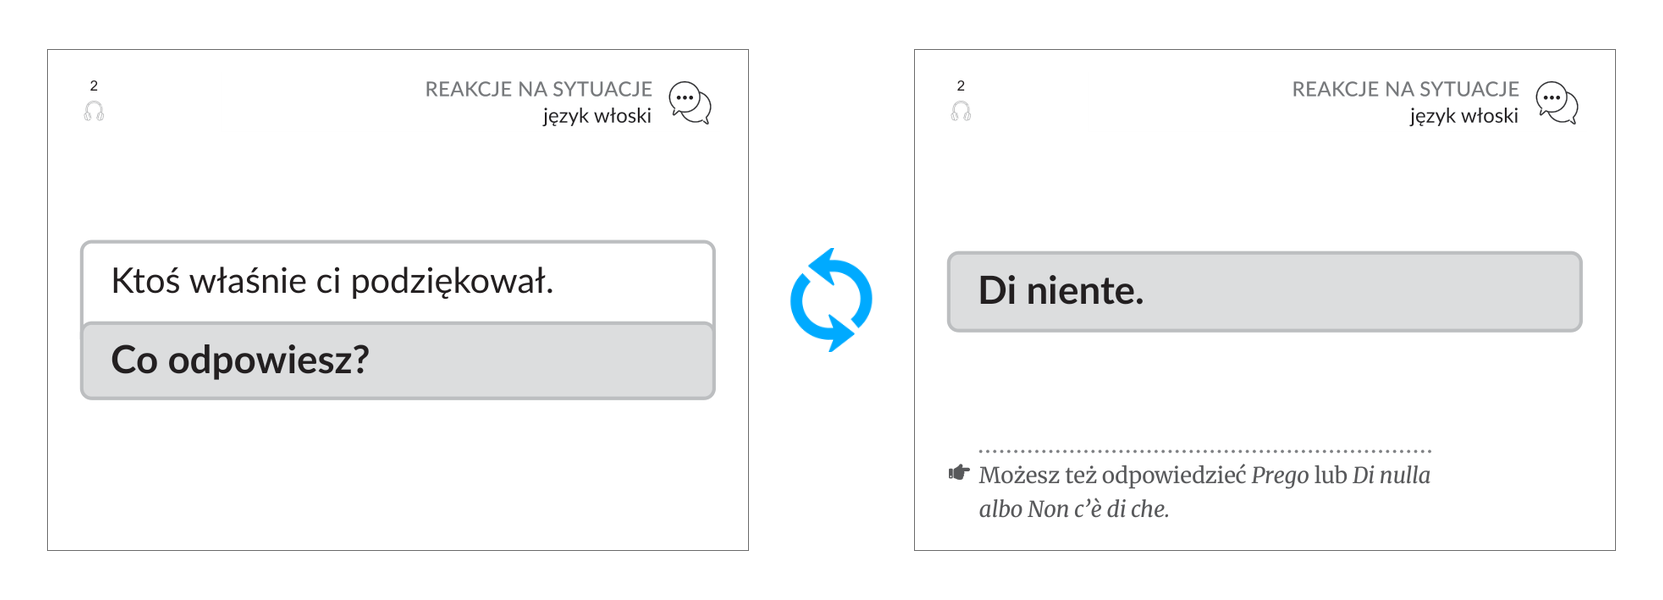This screenshot has width=1663, height=600.
Task: Click the dotted line above the tip
Action: coord(1205,451)
